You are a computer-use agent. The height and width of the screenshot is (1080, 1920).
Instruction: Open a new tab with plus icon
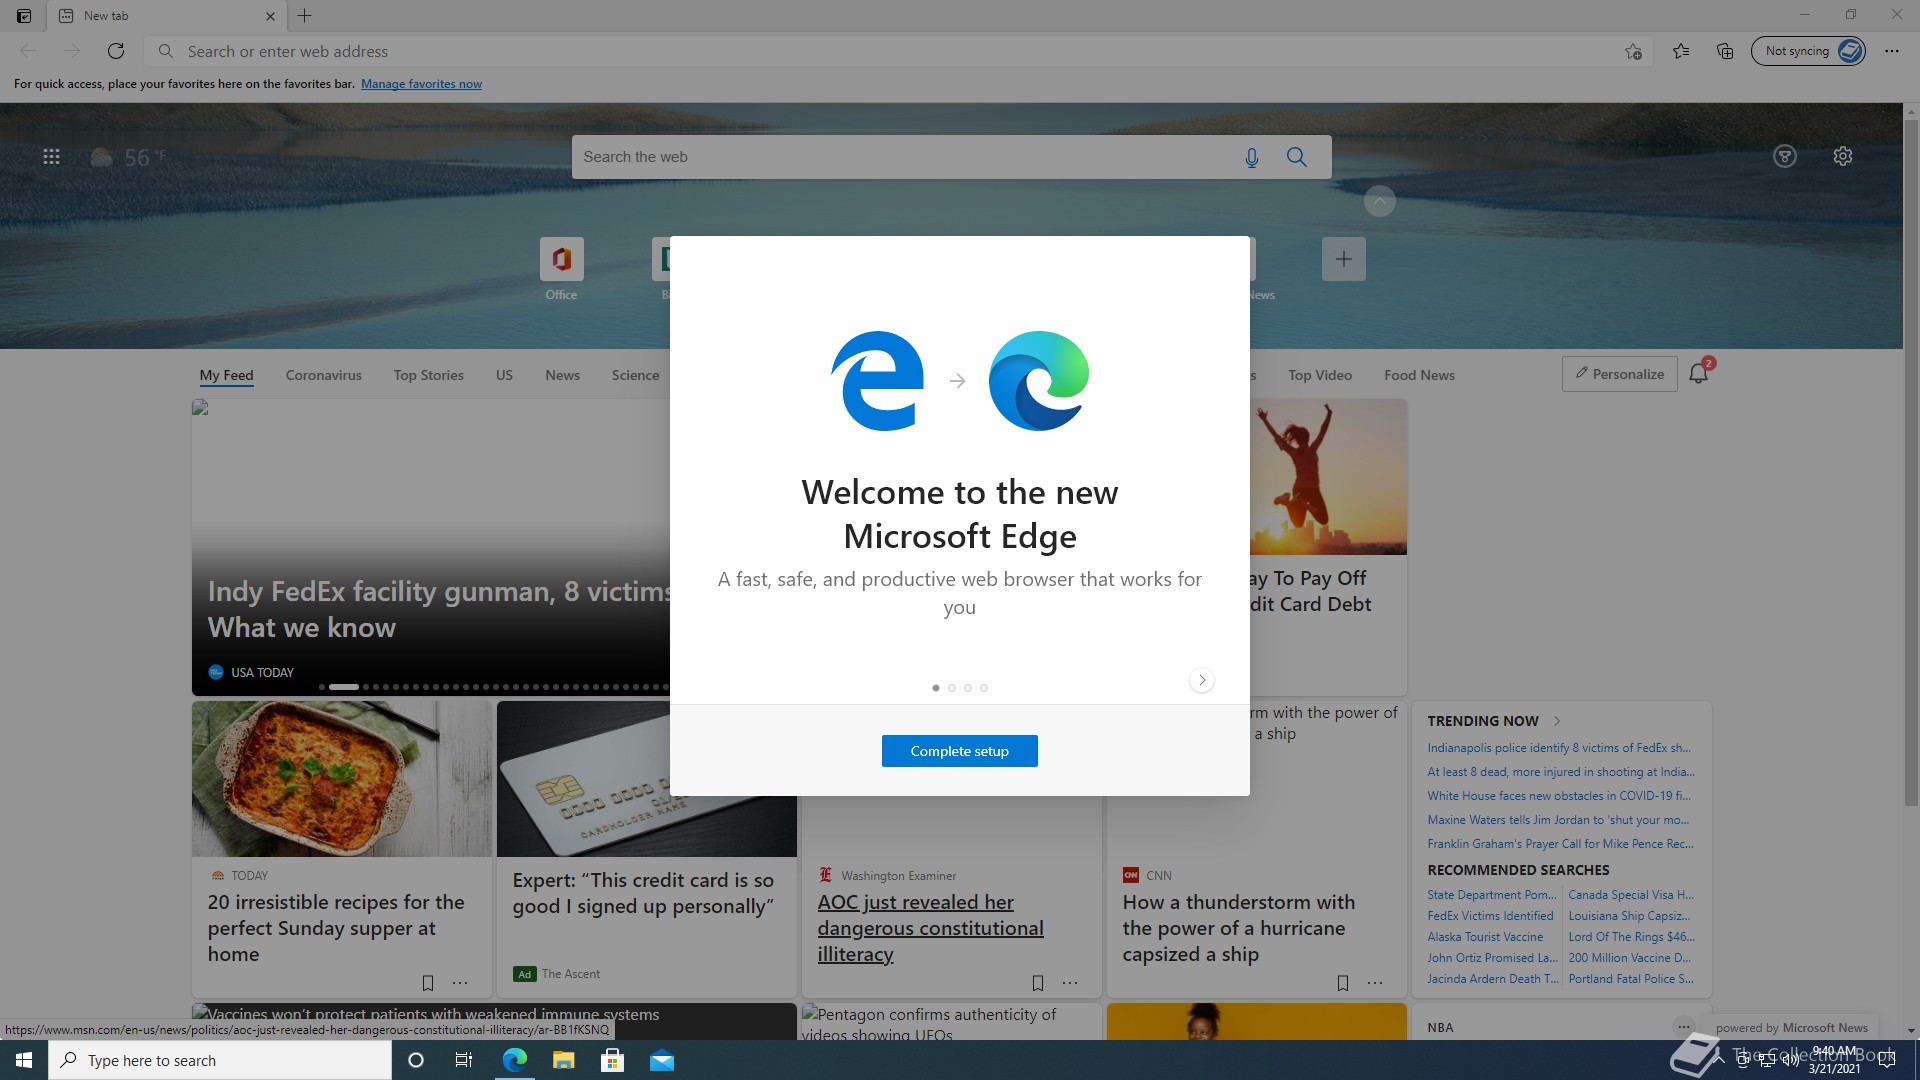(x=305, y=16)
